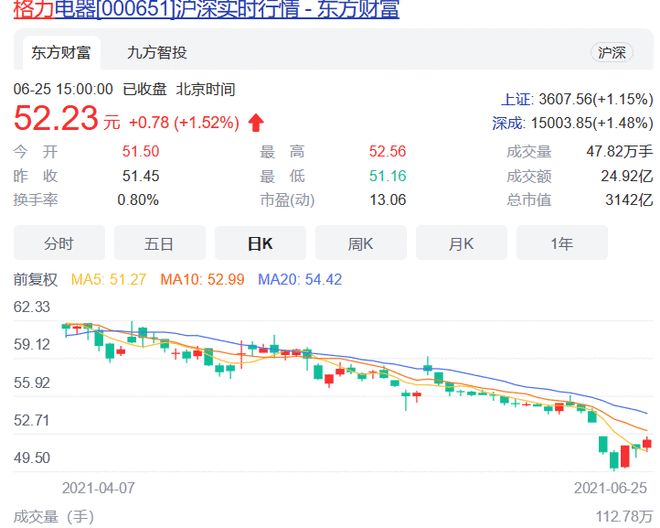
Task: Click the MA20: 54.42 indicator
Action: coord(300,280)
